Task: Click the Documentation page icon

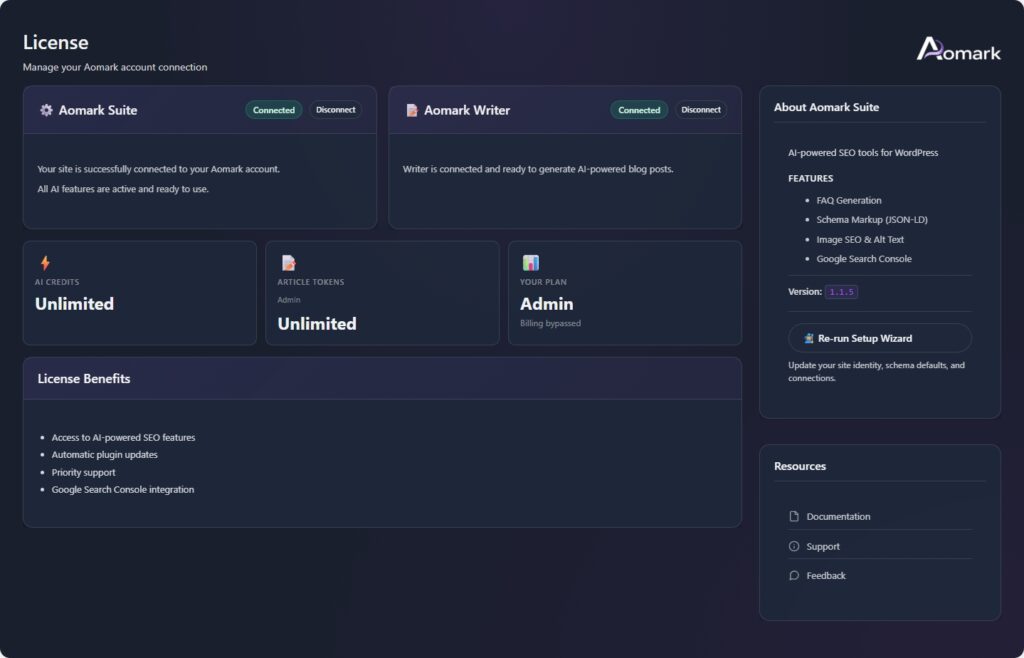Action: [792, 516]
